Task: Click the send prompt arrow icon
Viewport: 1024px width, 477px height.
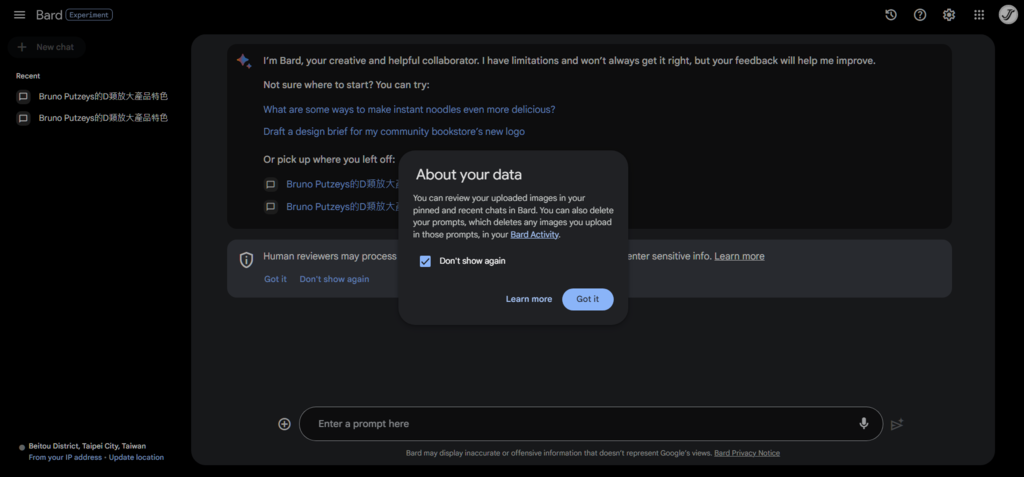Action: (x=897, y=424)
